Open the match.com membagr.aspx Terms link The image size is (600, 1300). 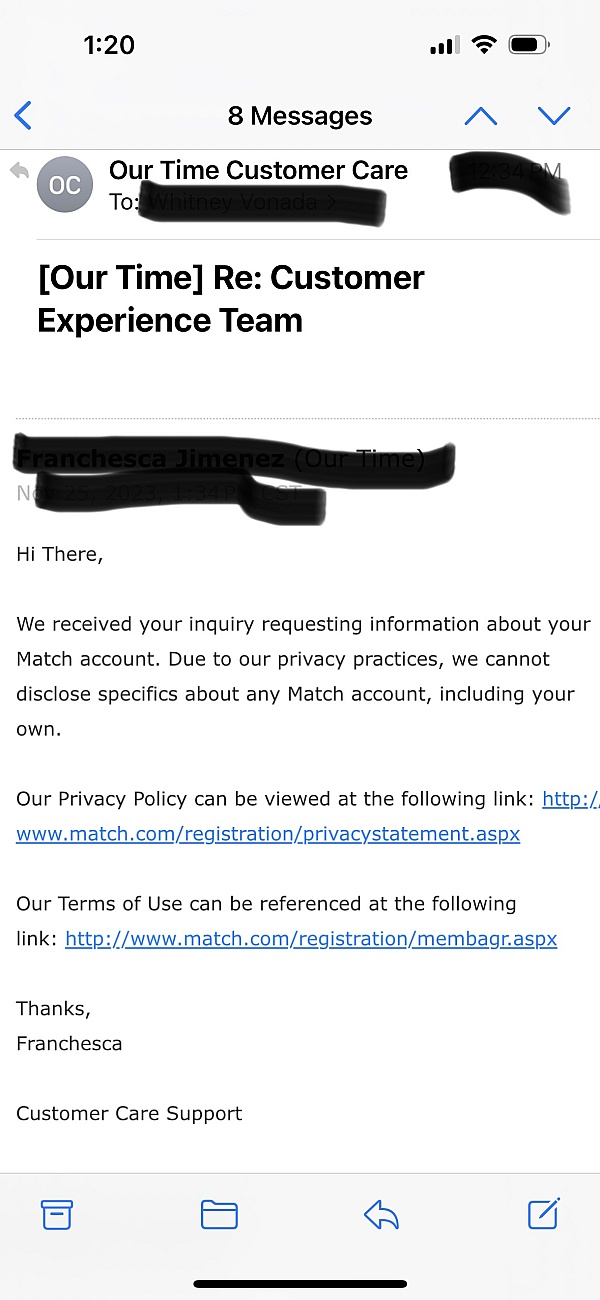pos(311,939)
